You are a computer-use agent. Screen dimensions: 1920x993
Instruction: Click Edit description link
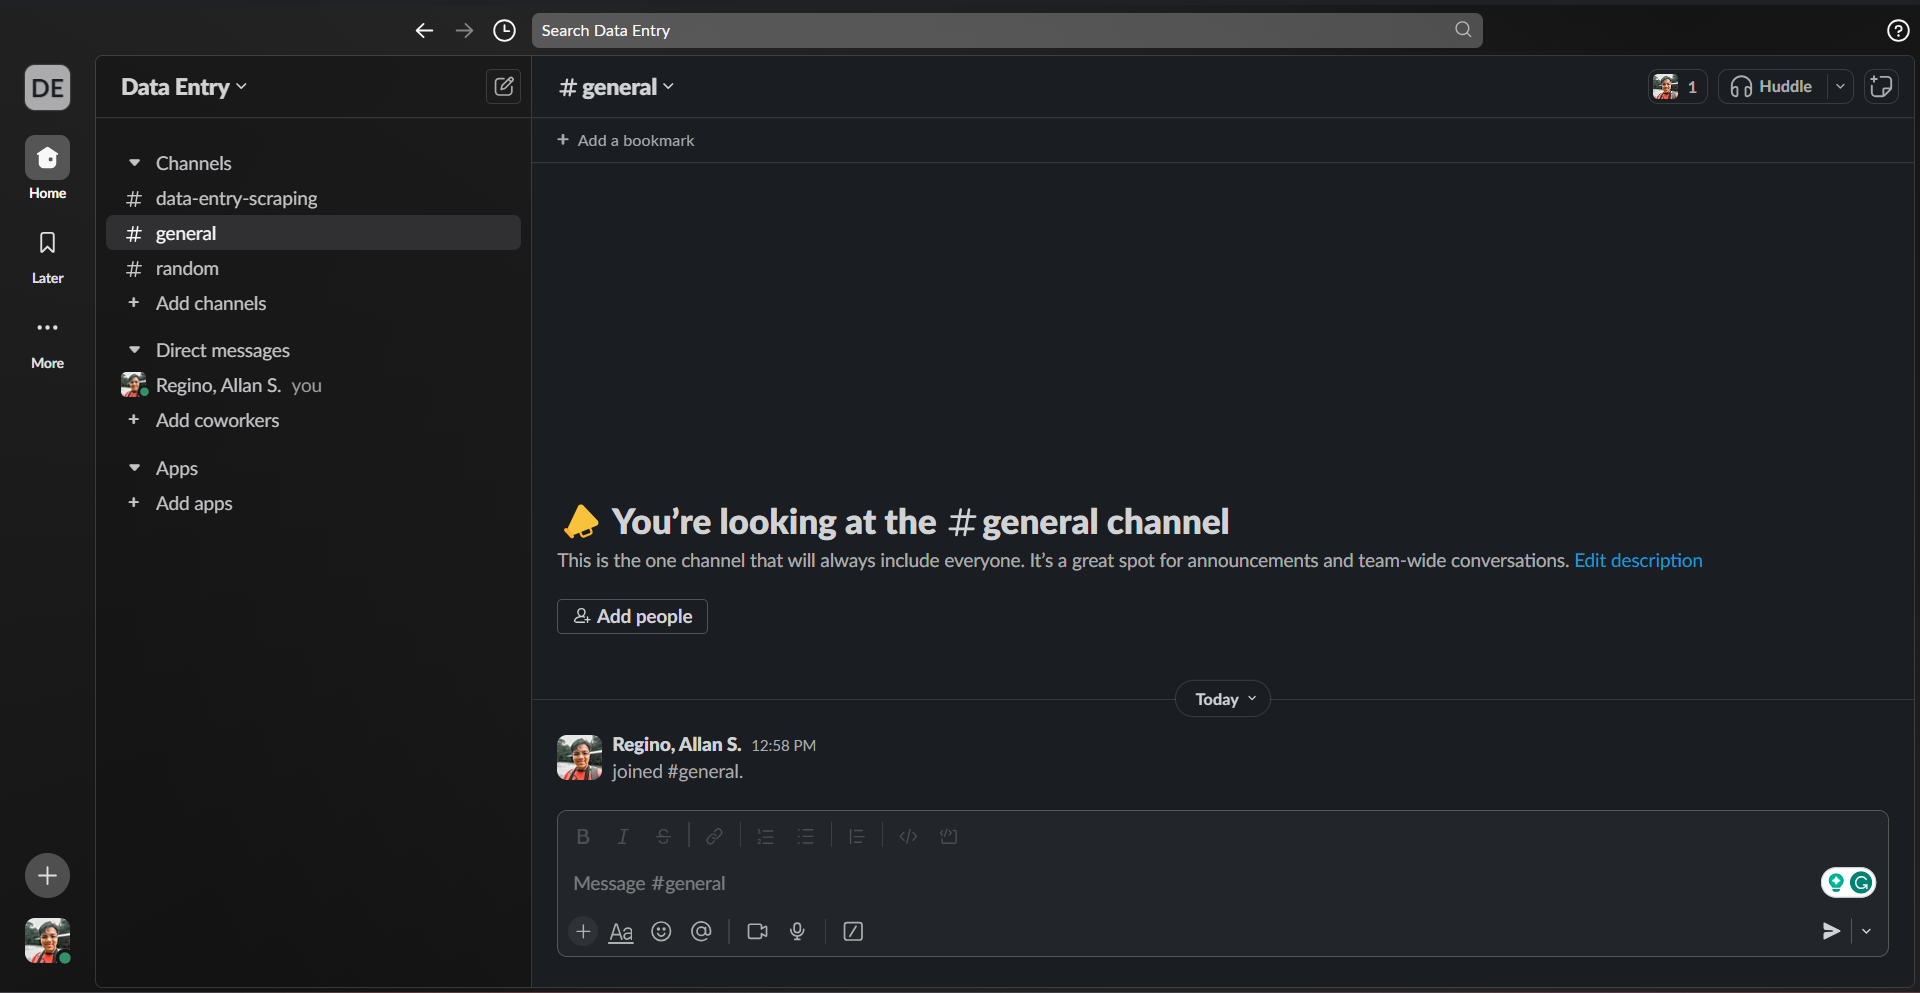[1638, 561]
